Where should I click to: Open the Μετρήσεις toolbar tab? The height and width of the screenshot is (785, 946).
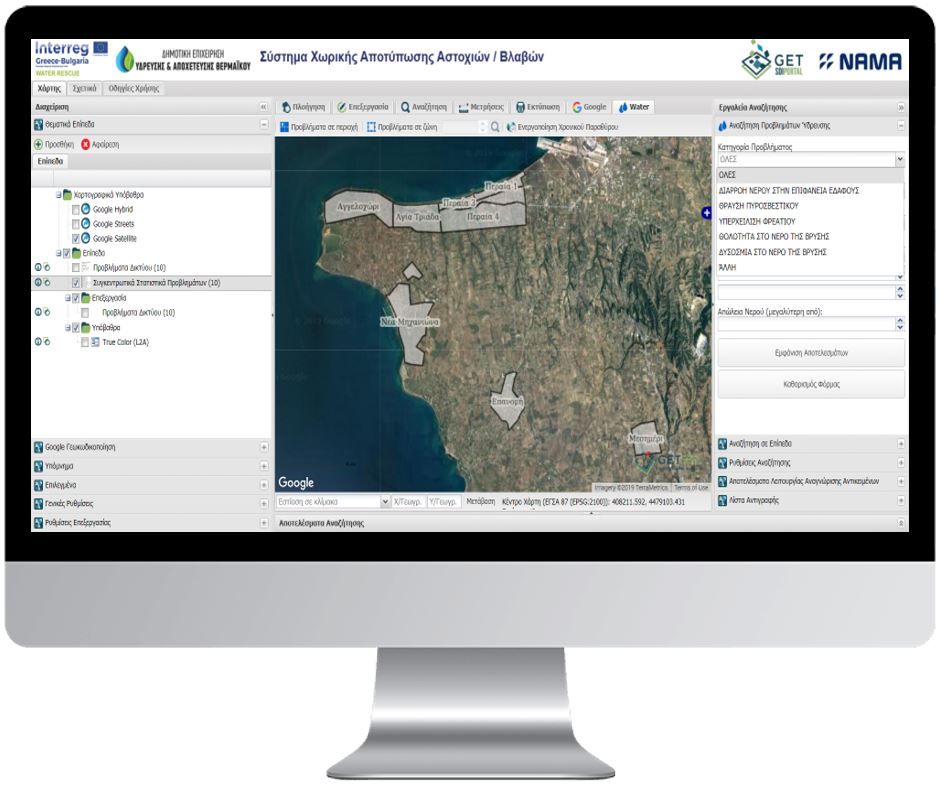coord(481,107)
